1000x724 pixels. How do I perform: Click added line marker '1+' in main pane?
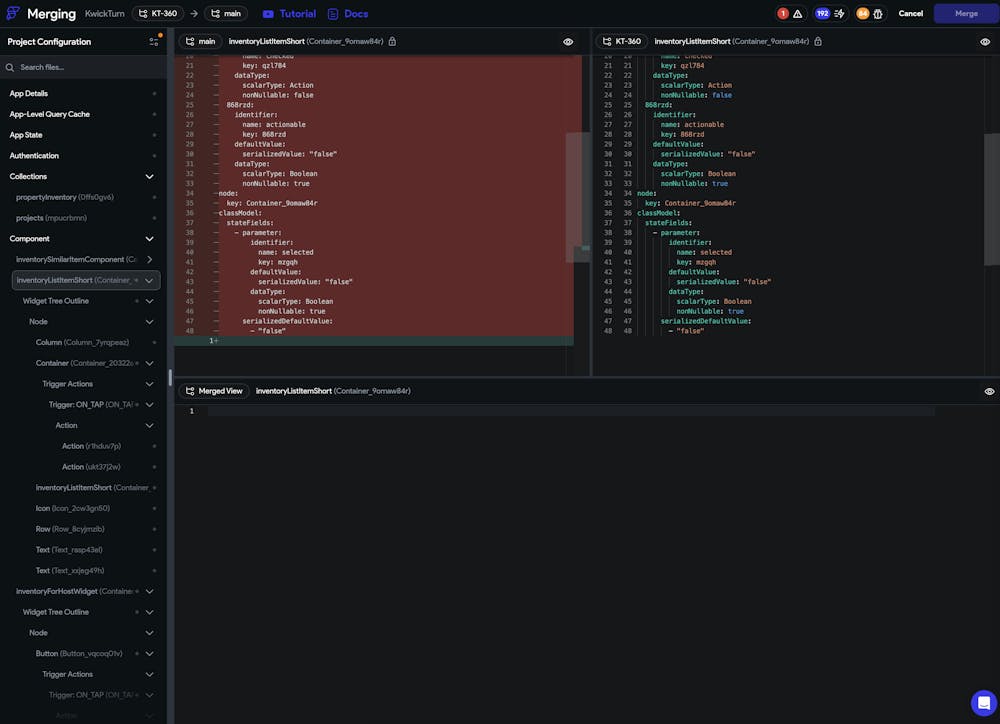click(214, 341)
